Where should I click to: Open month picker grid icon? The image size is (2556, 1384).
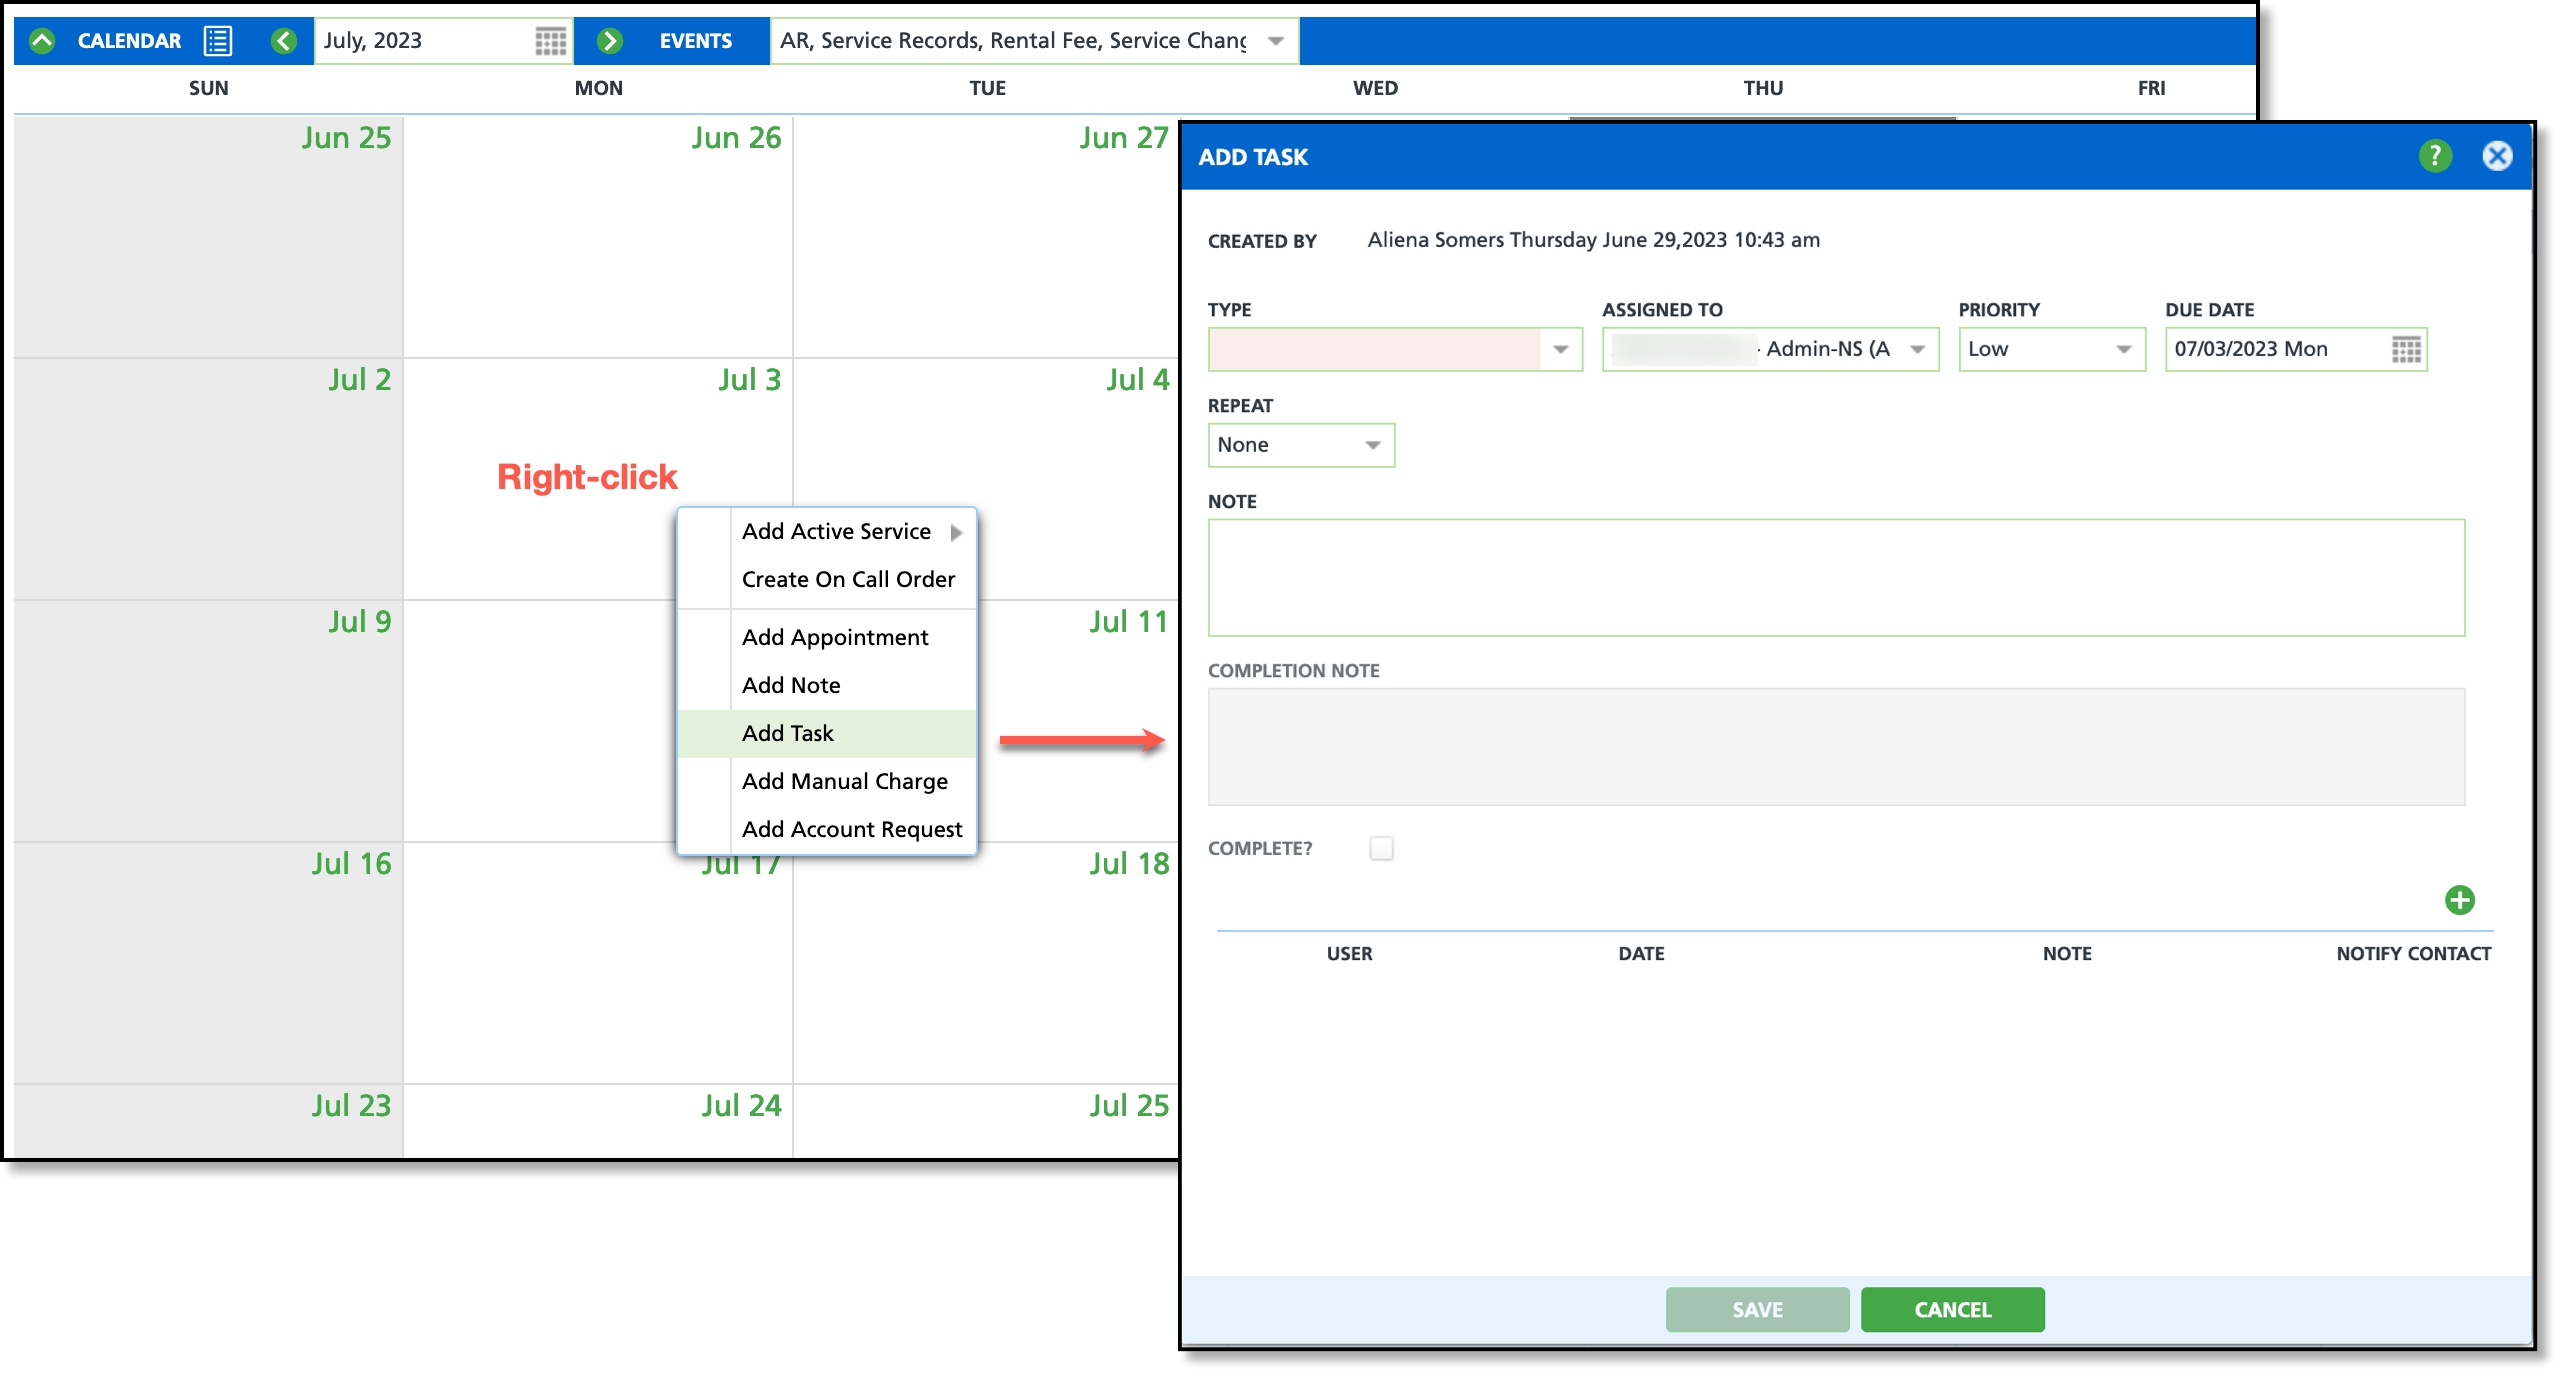coord(550,41)
